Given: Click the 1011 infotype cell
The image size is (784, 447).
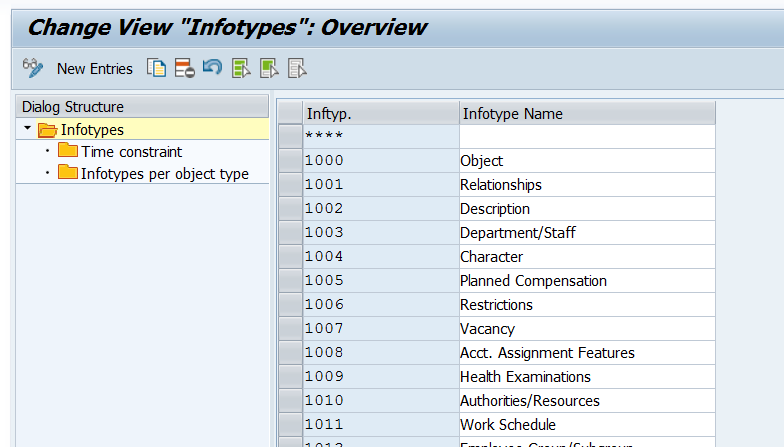Looking at the screenshot, I should pyautogui.click(x=382, y=424).
